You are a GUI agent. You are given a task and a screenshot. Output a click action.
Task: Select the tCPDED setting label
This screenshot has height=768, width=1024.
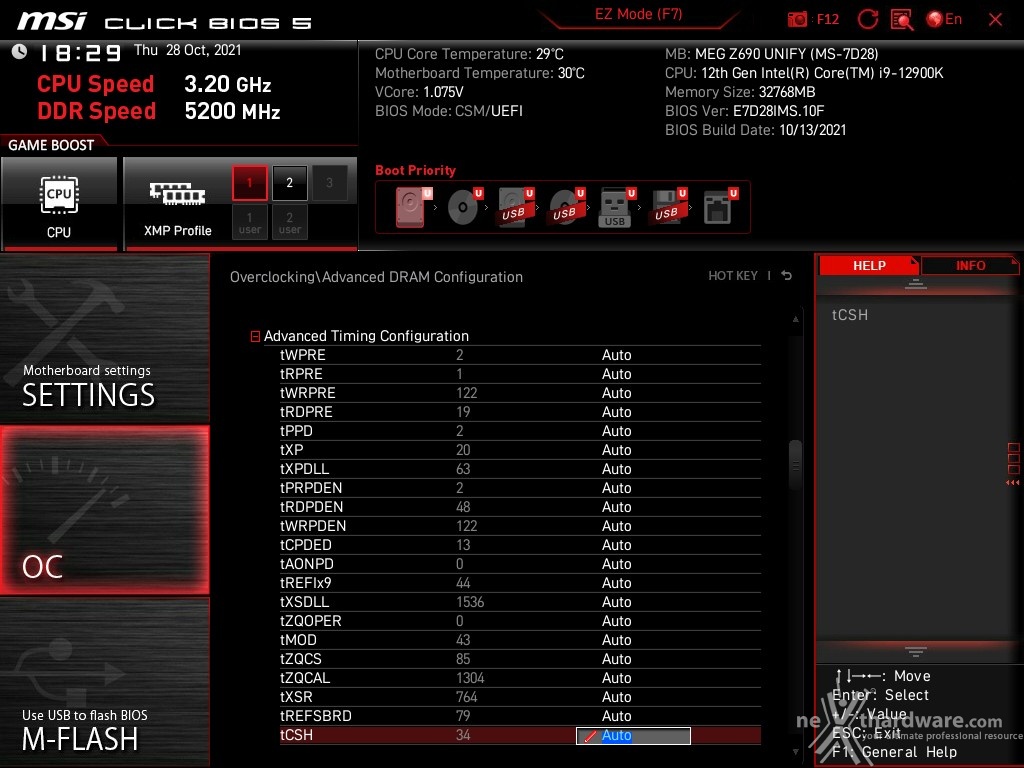[x=306, y=545]
